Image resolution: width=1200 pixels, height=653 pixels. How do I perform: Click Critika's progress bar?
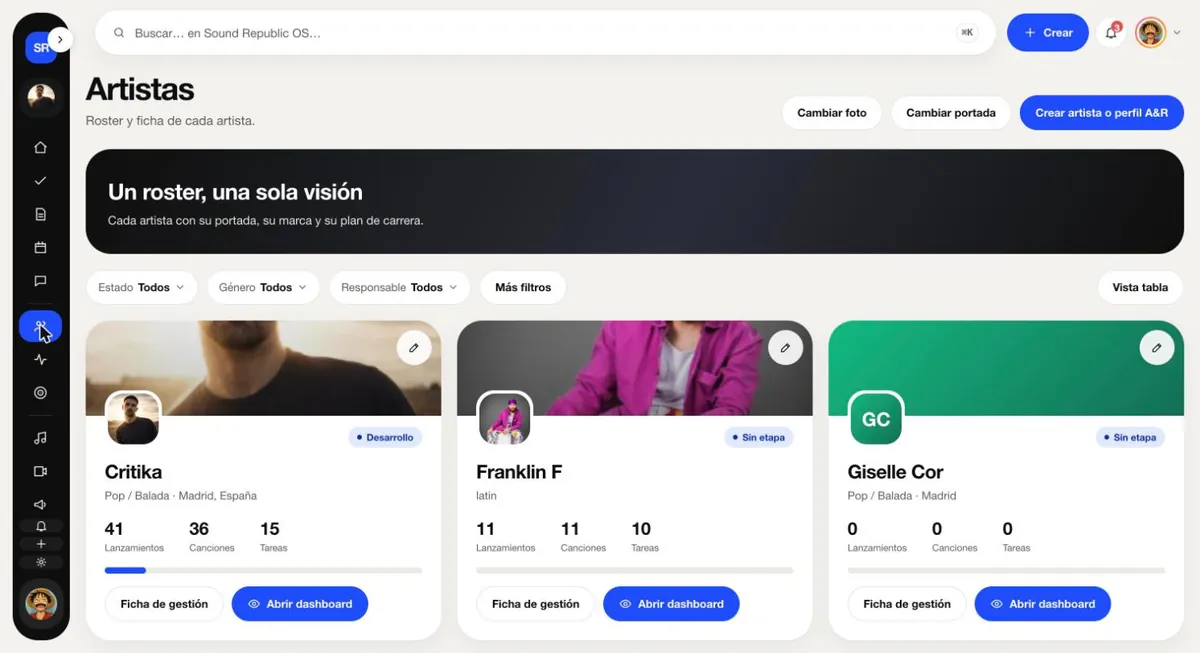pyautogui.click(x=263, y=571)
